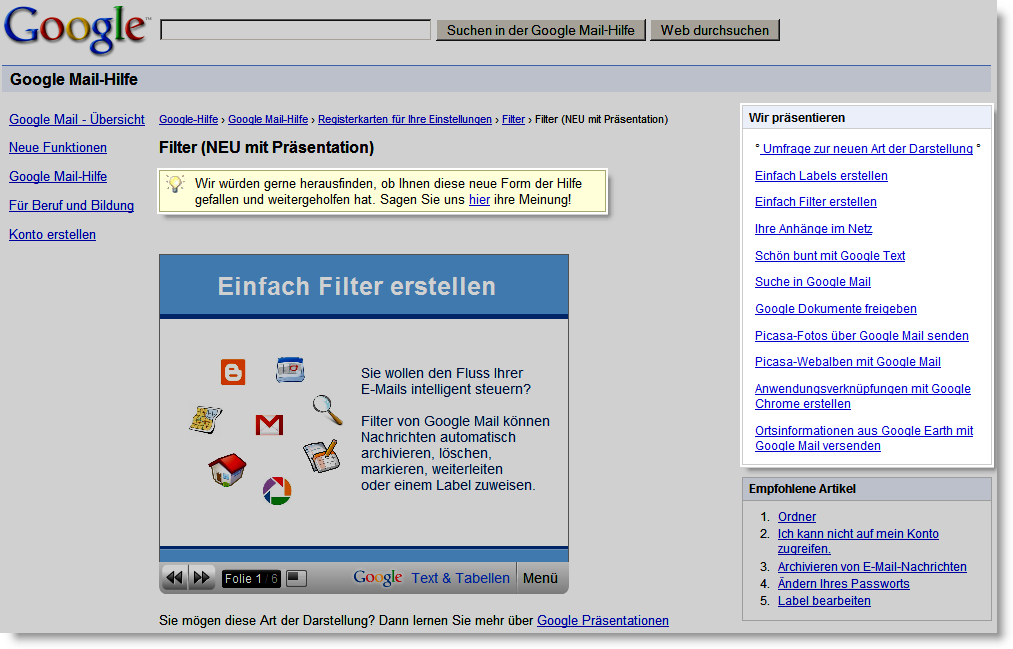This screenshot has width=1013, height=649.
Task: Click the Picasa pinwheel icon in the slide
Action: pos(277,491)
